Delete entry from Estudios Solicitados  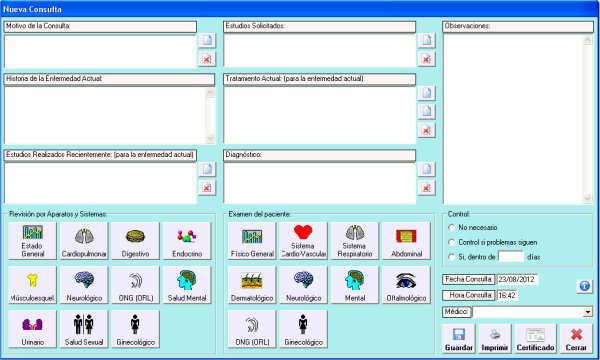pos(426,59)
